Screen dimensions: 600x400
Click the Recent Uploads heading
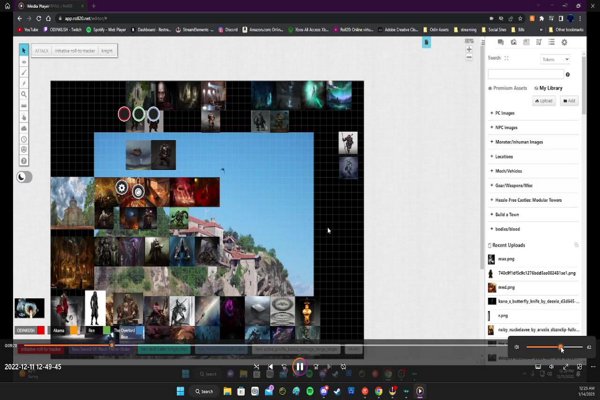509,245
